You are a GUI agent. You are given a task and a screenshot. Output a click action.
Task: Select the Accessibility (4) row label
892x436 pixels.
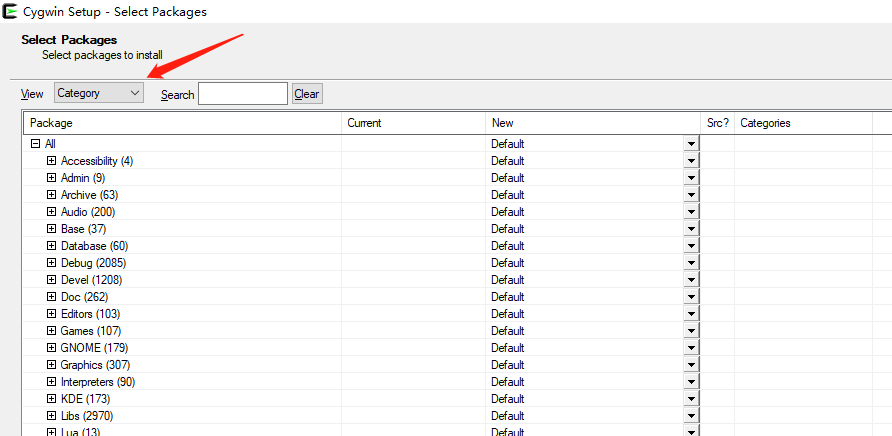pyautogui.click(x=97, y=161)
